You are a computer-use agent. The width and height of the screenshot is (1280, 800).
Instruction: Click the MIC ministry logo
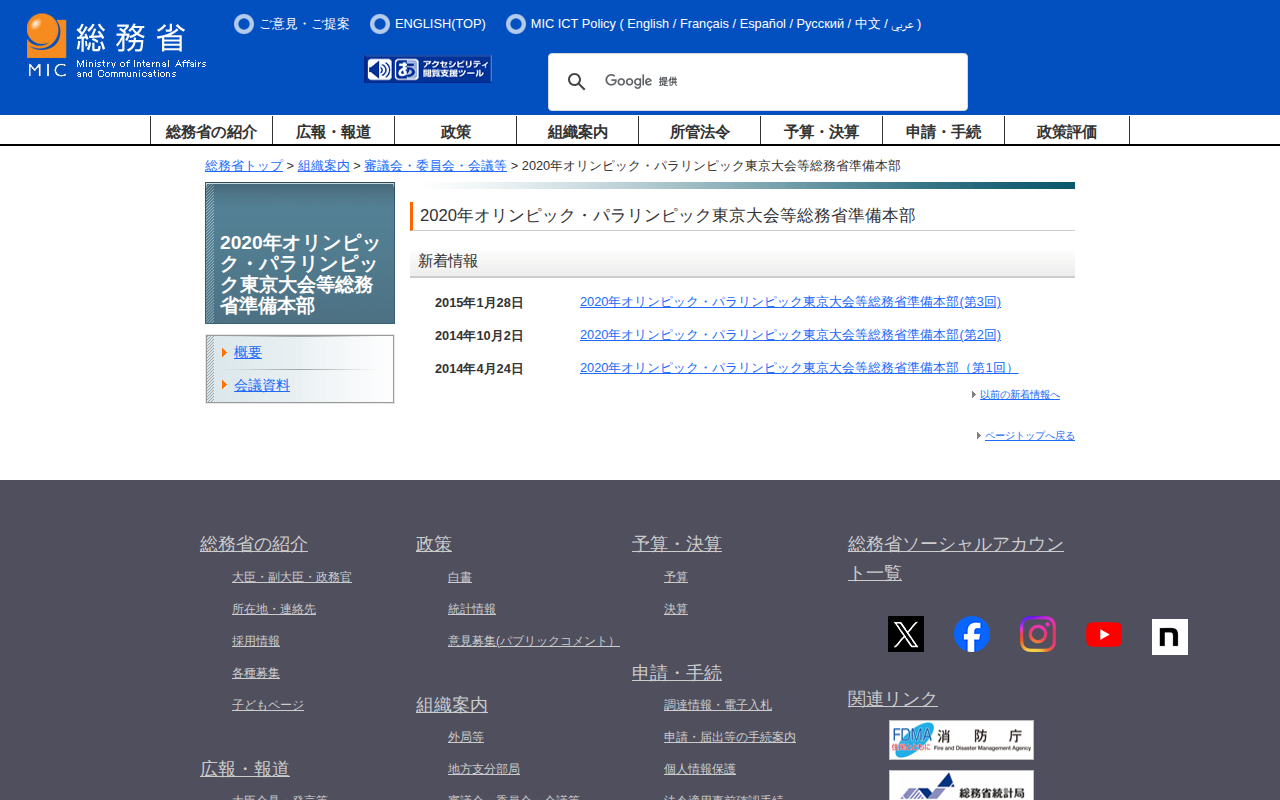tap(116, 46)
